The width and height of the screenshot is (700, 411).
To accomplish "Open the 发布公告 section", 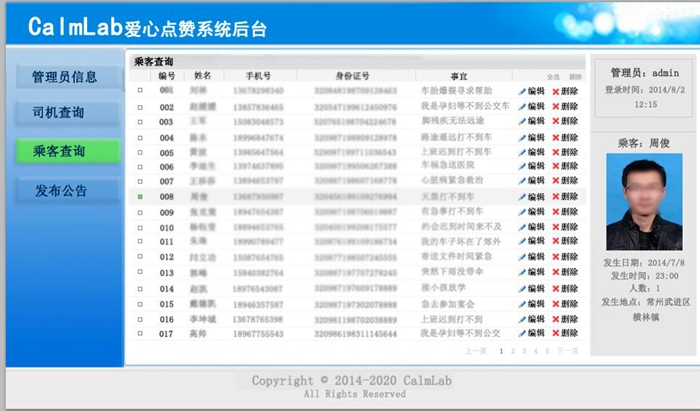I will pyautogui.click(x=65, y=190).
